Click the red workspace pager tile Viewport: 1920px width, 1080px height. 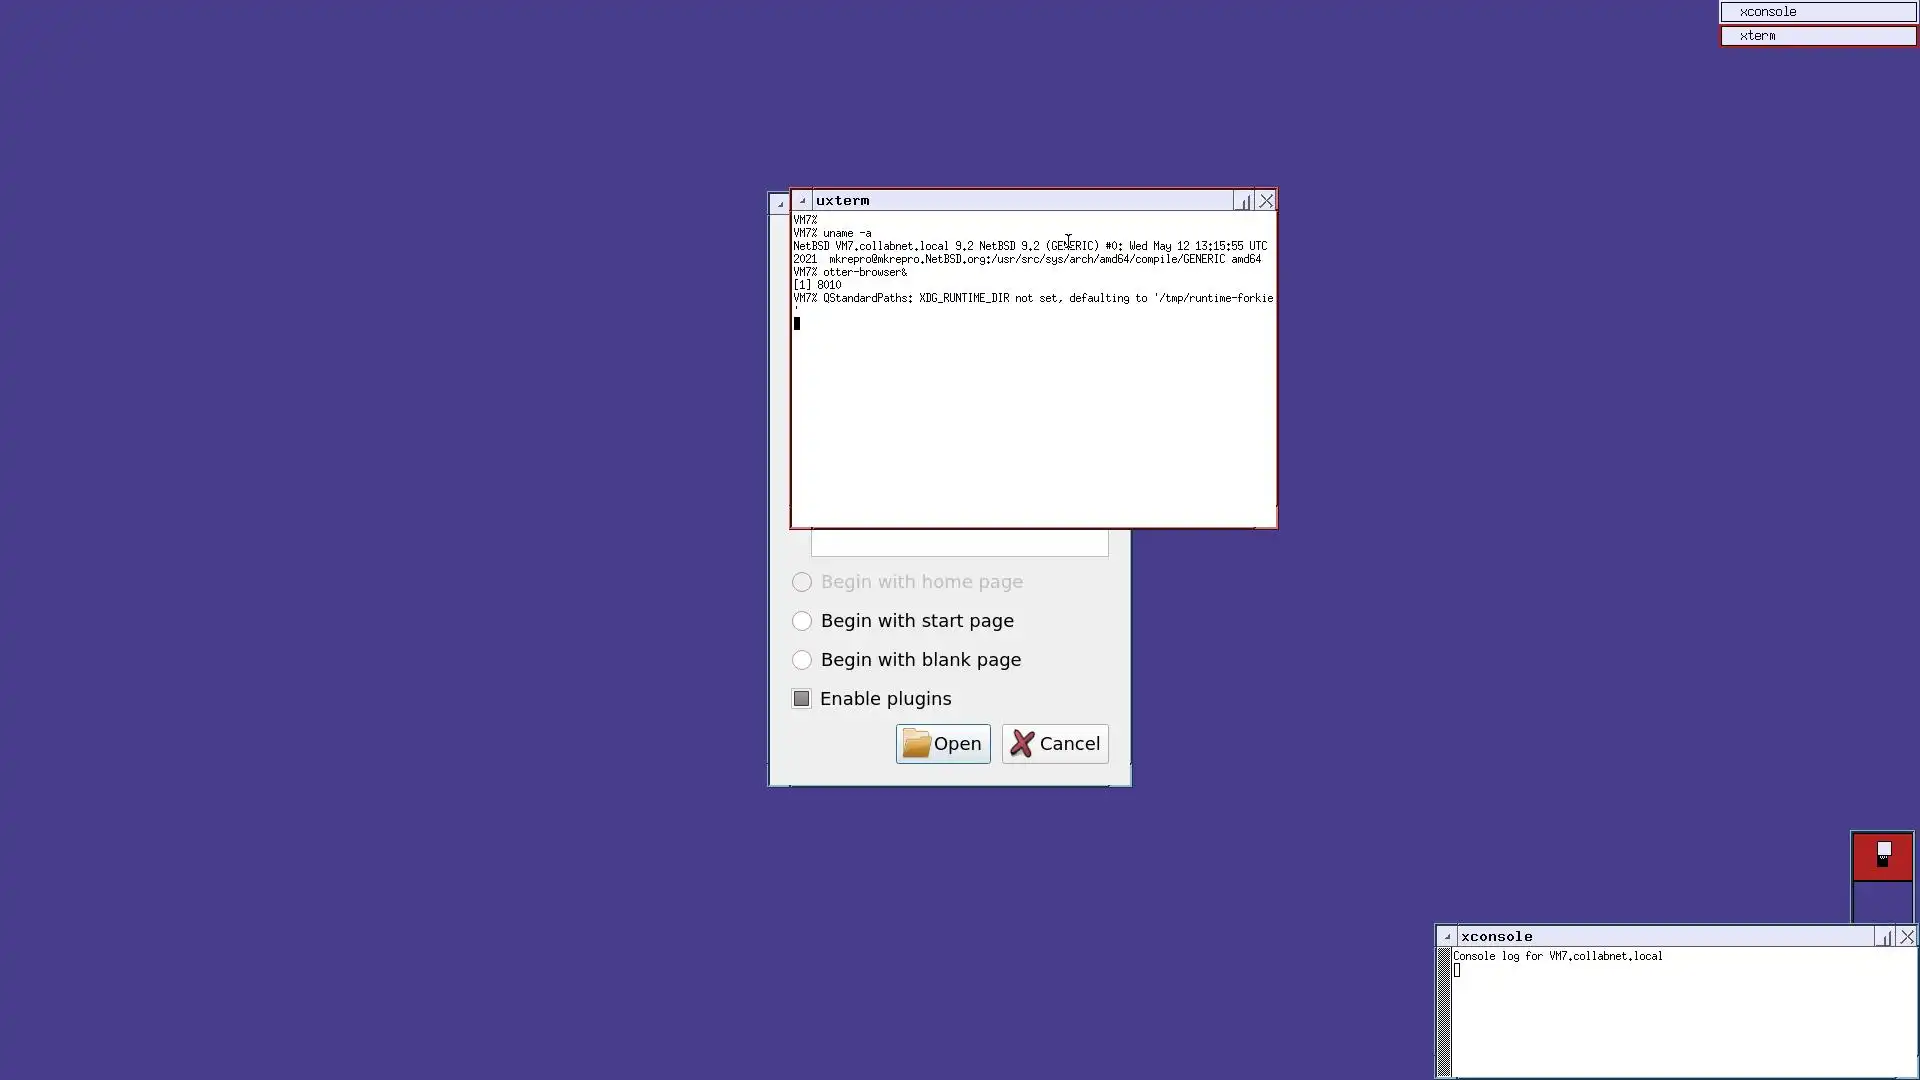click(x=1882, y=856)
